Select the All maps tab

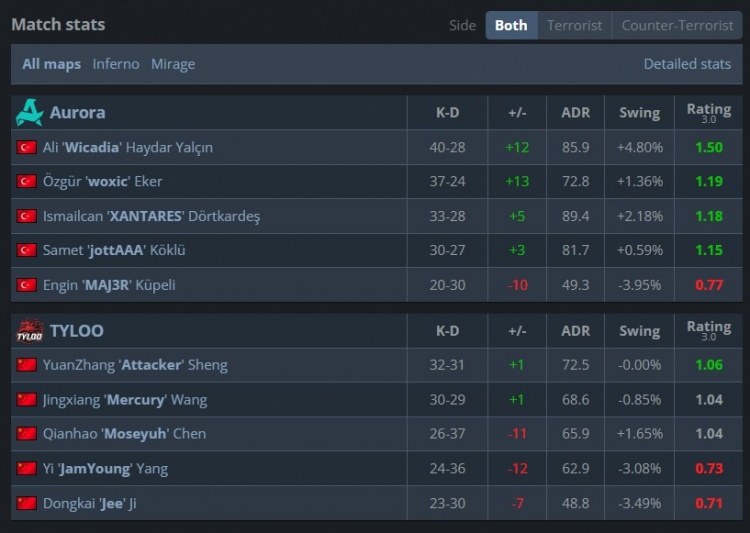pos(52,64)
